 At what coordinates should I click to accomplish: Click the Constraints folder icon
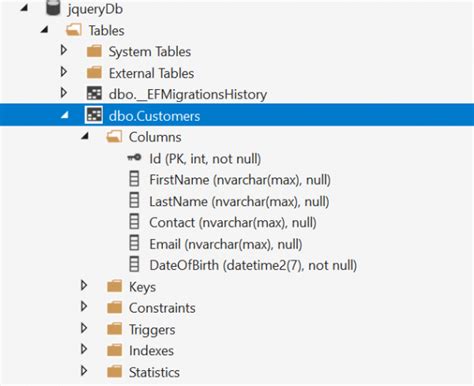pos(115,308)
